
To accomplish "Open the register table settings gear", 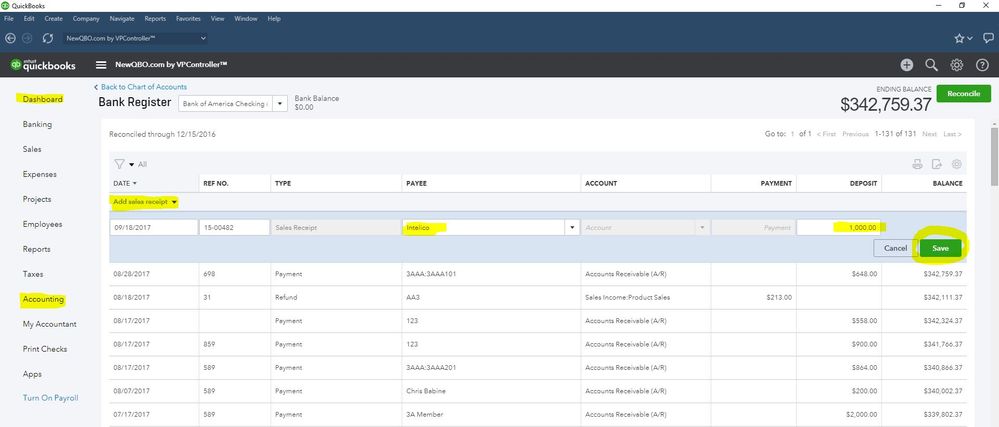I will [x=956, y=164].
